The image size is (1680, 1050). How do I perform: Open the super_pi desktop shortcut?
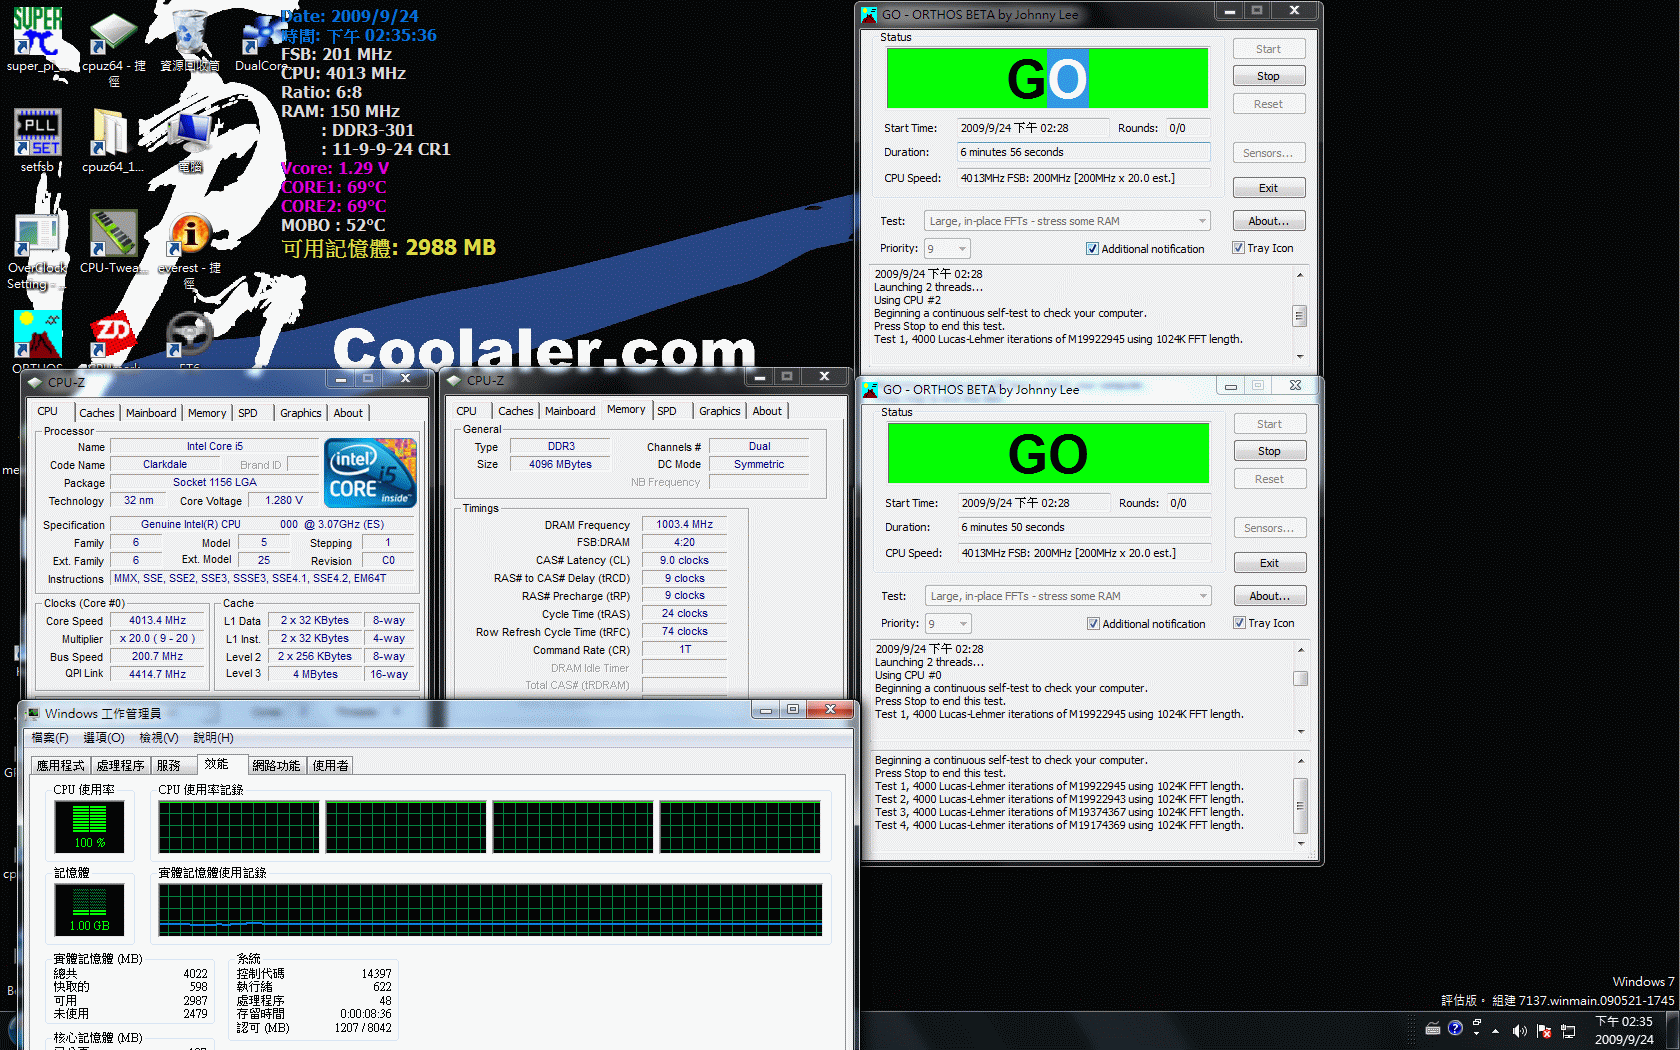(37, 32)
